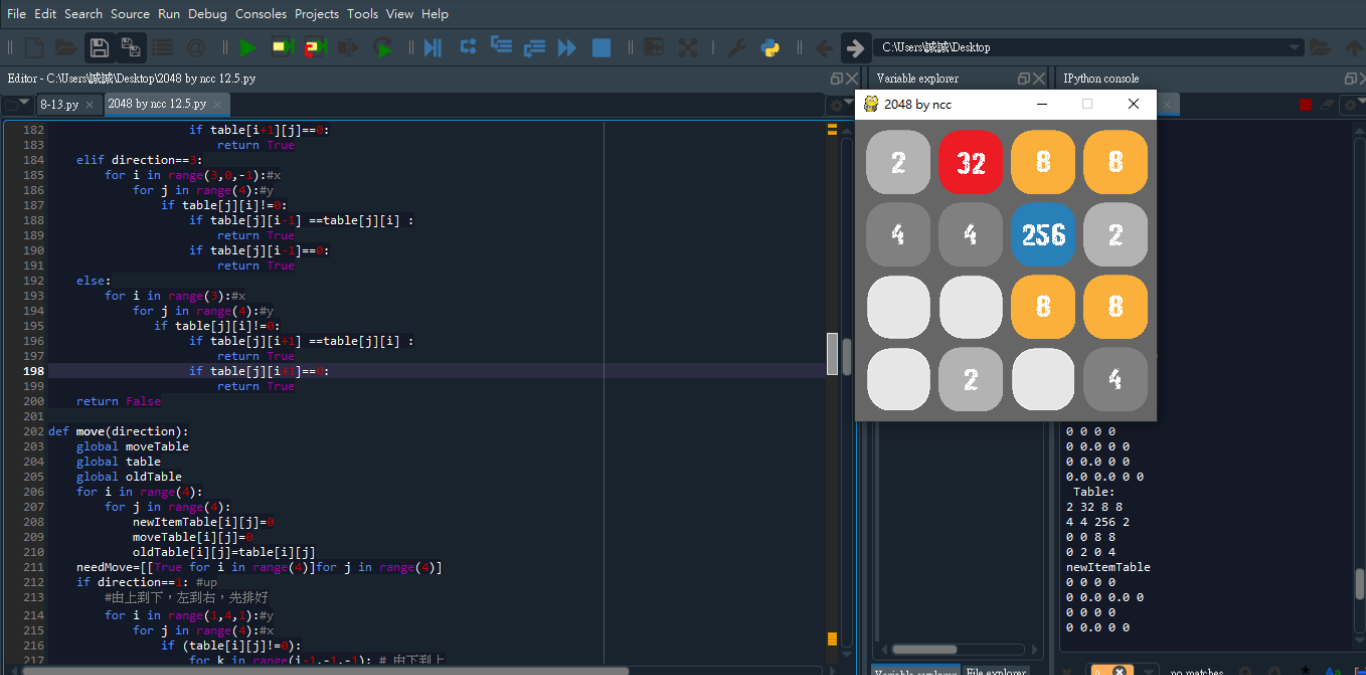Screen dimensions: 1366x675
Task: Open Preferences via the wrench icon
Action: click(736, 47)
